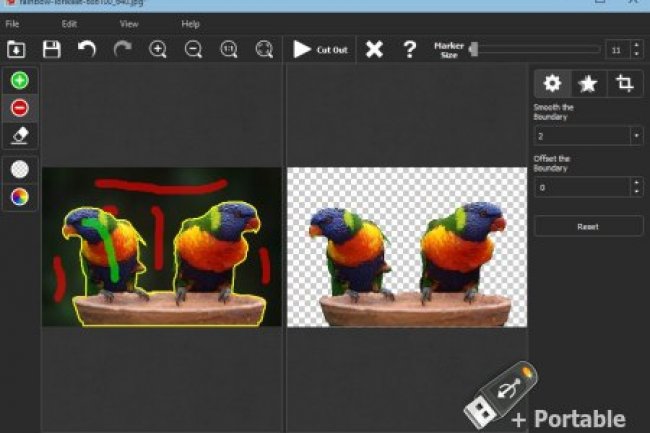Open the Edit menu

point(69,24)
